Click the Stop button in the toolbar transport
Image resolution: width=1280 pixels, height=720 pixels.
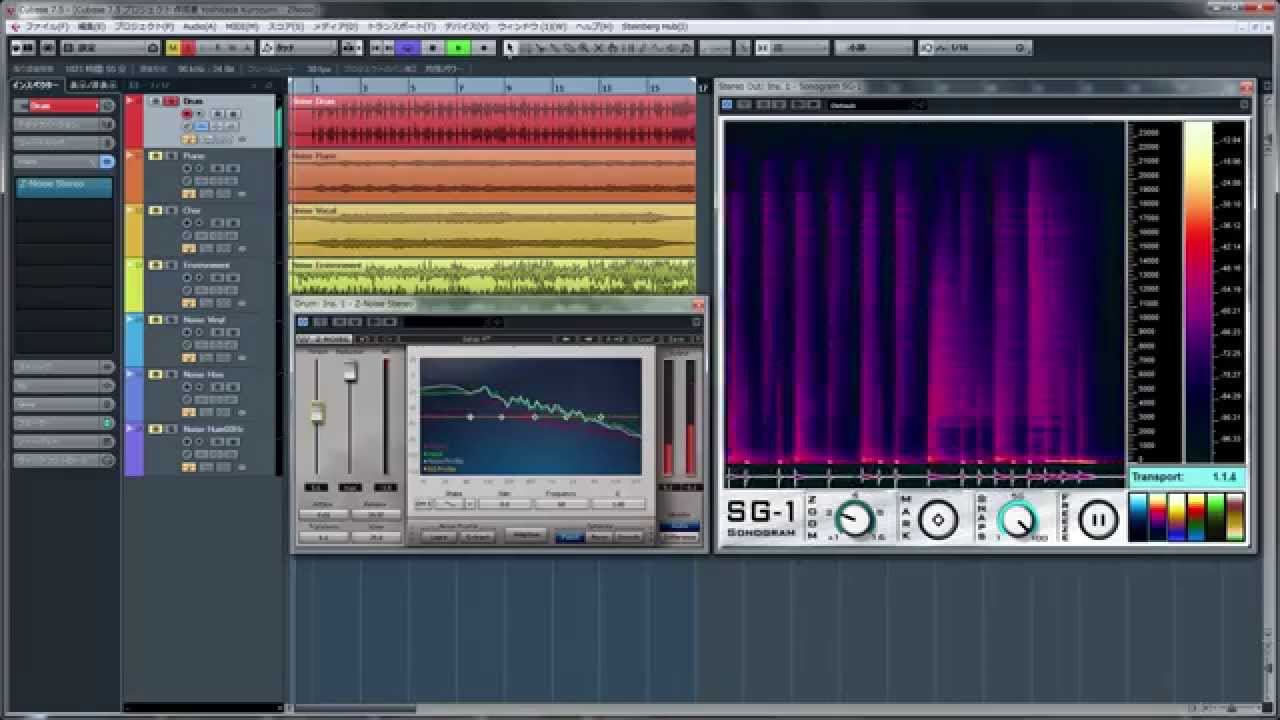pos(433,47)
